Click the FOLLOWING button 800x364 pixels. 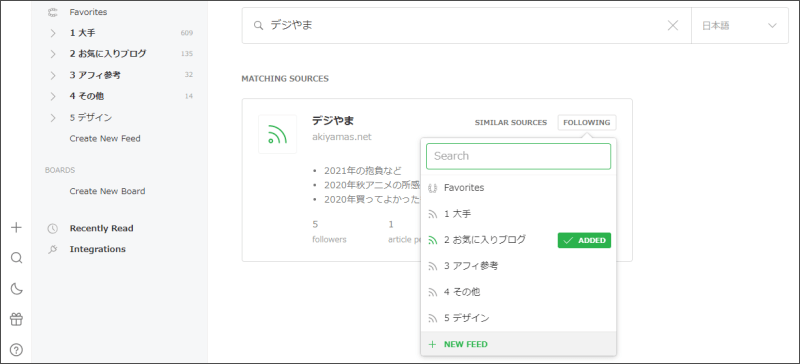pyautogui.click(x=587, y=123)
